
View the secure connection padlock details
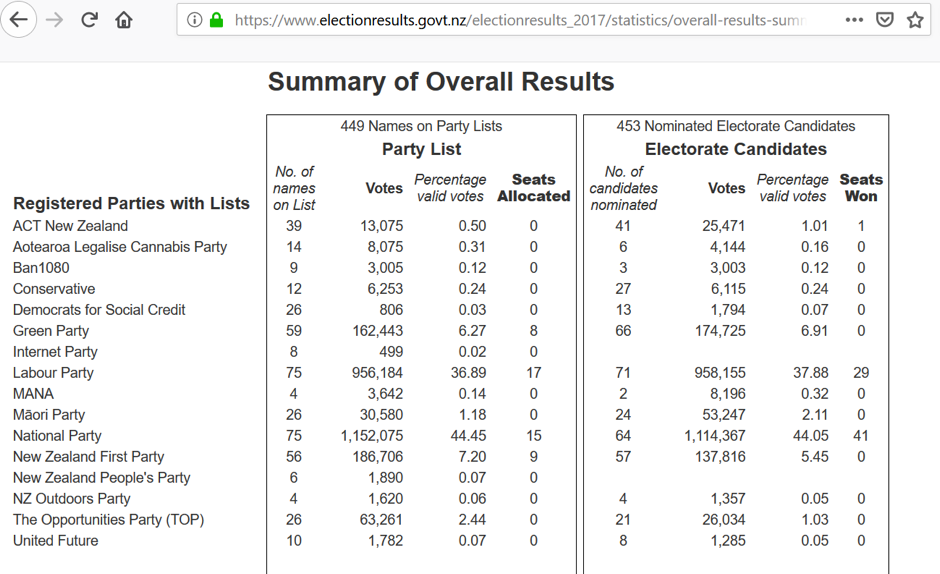[x=216, y=20]
